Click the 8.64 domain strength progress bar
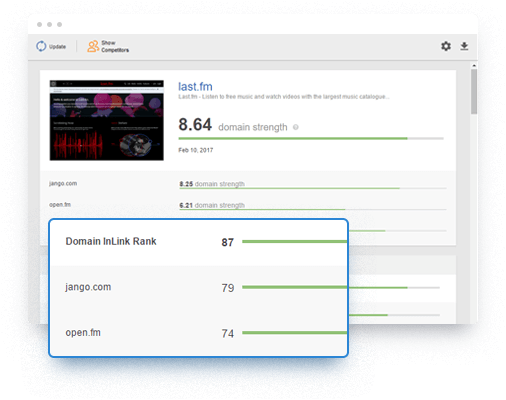 tap(311, 138)
